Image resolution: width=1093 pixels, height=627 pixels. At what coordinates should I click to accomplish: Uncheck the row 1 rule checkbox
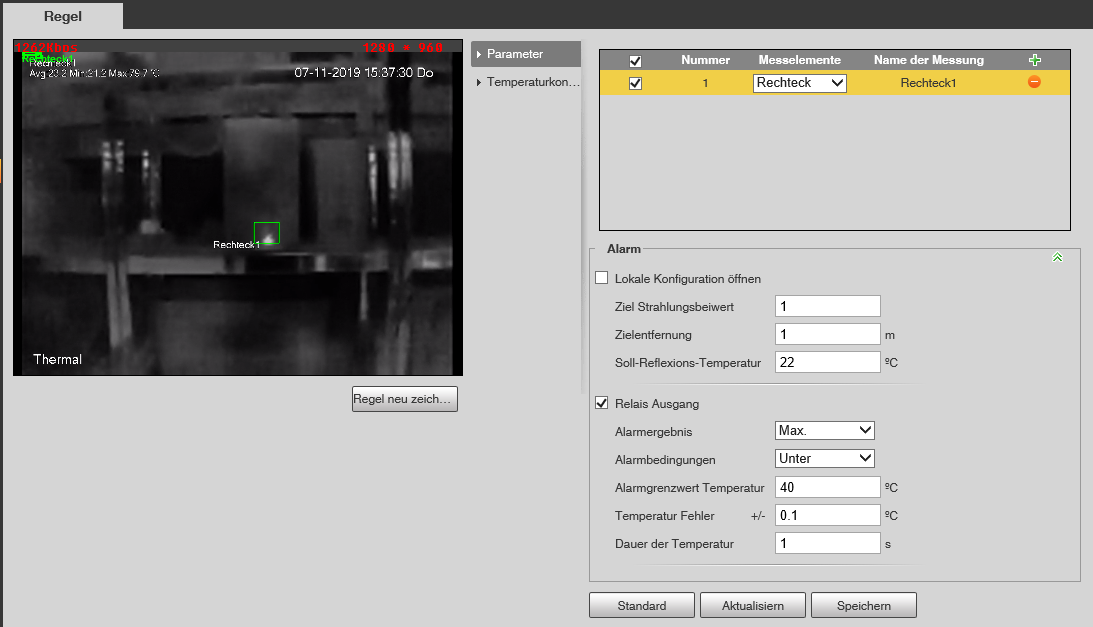pyautogui.click(x=635, y=83)
